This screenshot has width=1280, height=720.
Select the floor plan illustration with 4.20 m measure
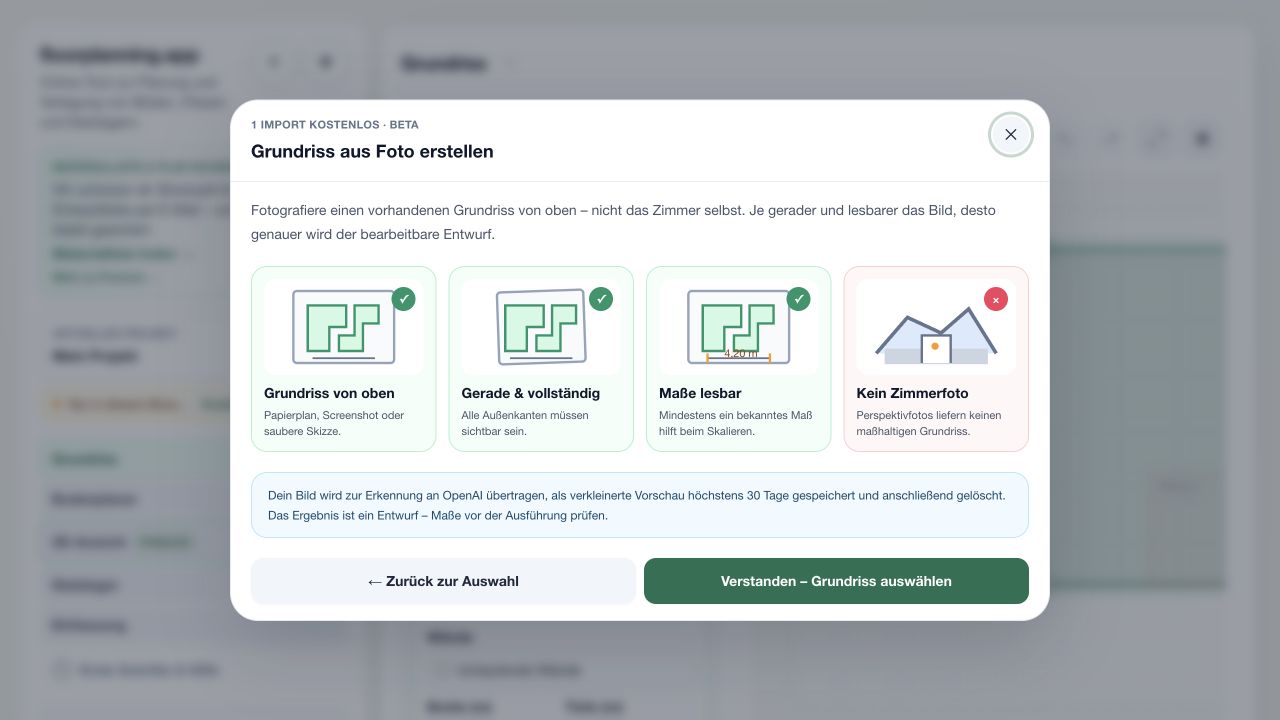738,327
